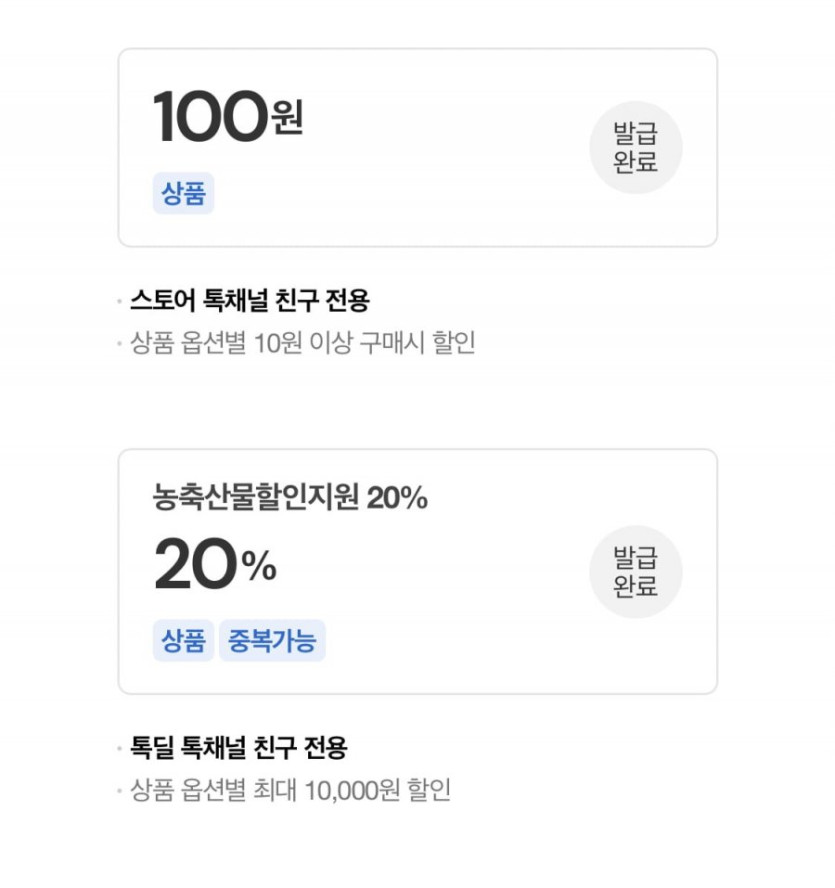Viewport: 835px width, 888px height.
Task: Click the 스토어 톡채널 친구 전용 text
Action: [250, 299]
